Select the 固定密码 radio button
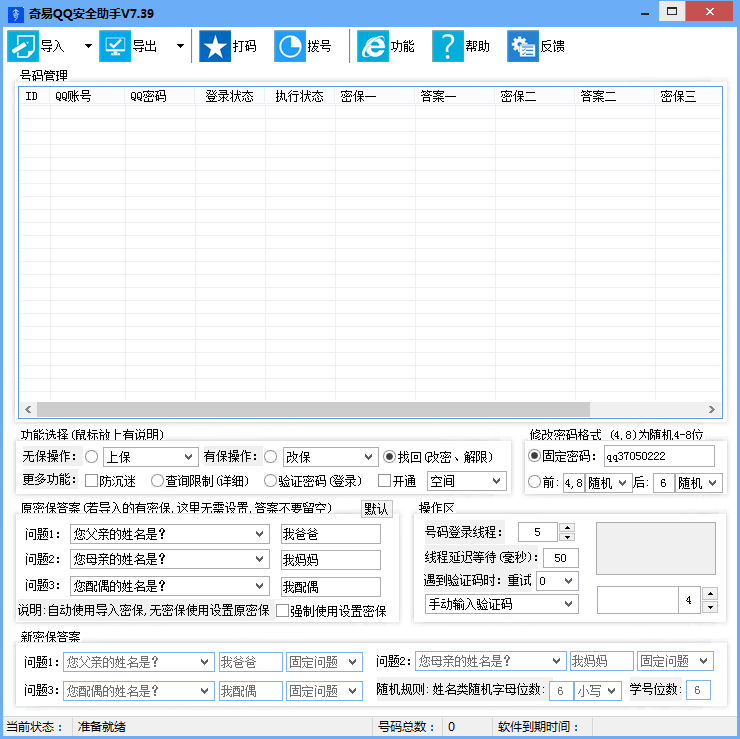Screen dimensions: 740x739 [x=535, y=456]
